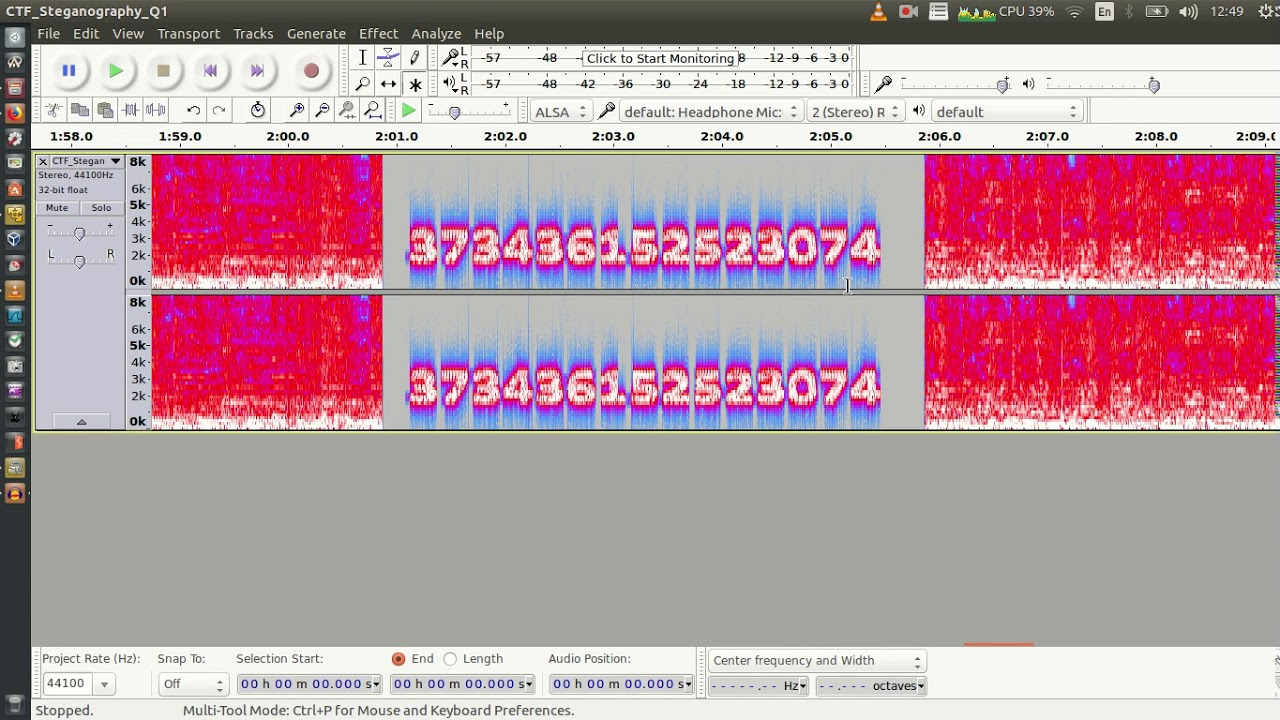This screenshot has width=1280, height=720.
Task: Click the Cut scissors icon
Action: tap(54, 110)
